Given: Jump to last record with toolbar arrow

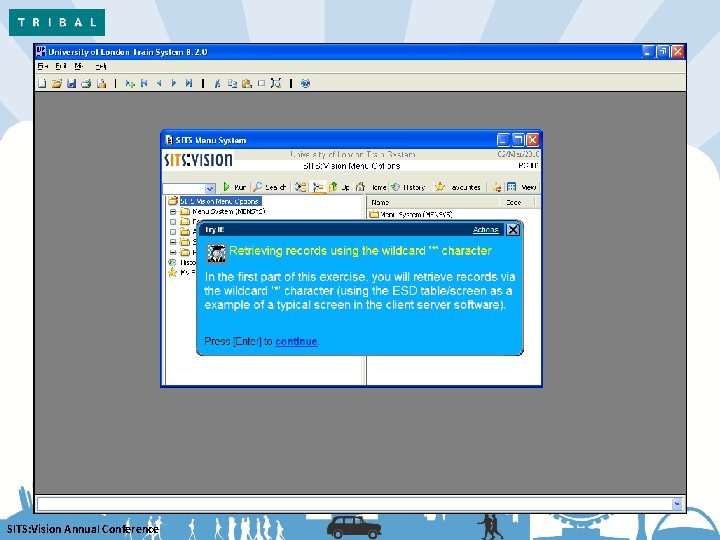Looking at the screenshot, I should 189,83.
